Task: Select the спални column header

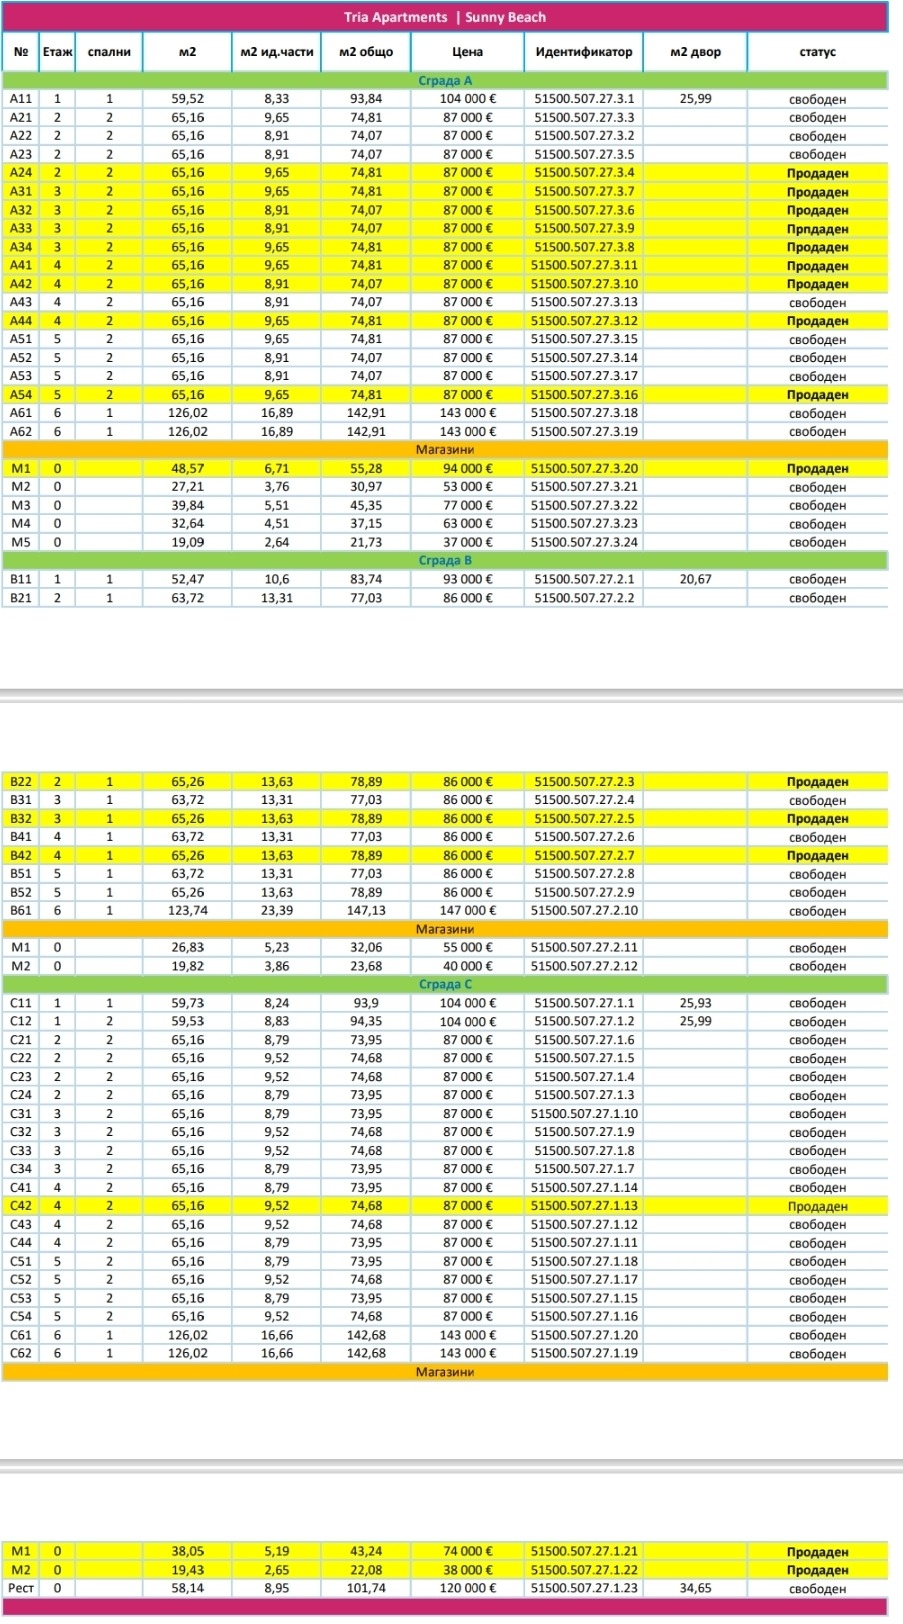Action: tap(109, 52)
